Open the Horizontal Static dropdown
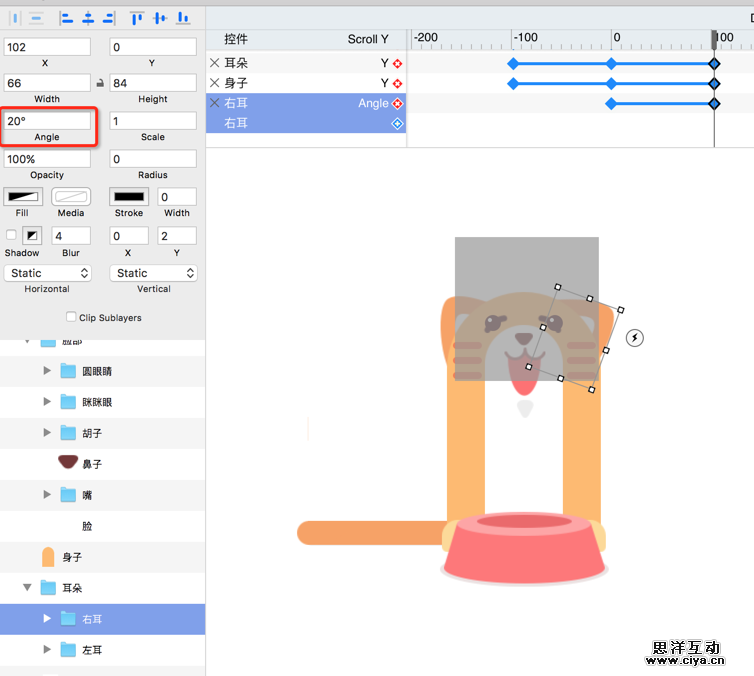 [48, 273]
